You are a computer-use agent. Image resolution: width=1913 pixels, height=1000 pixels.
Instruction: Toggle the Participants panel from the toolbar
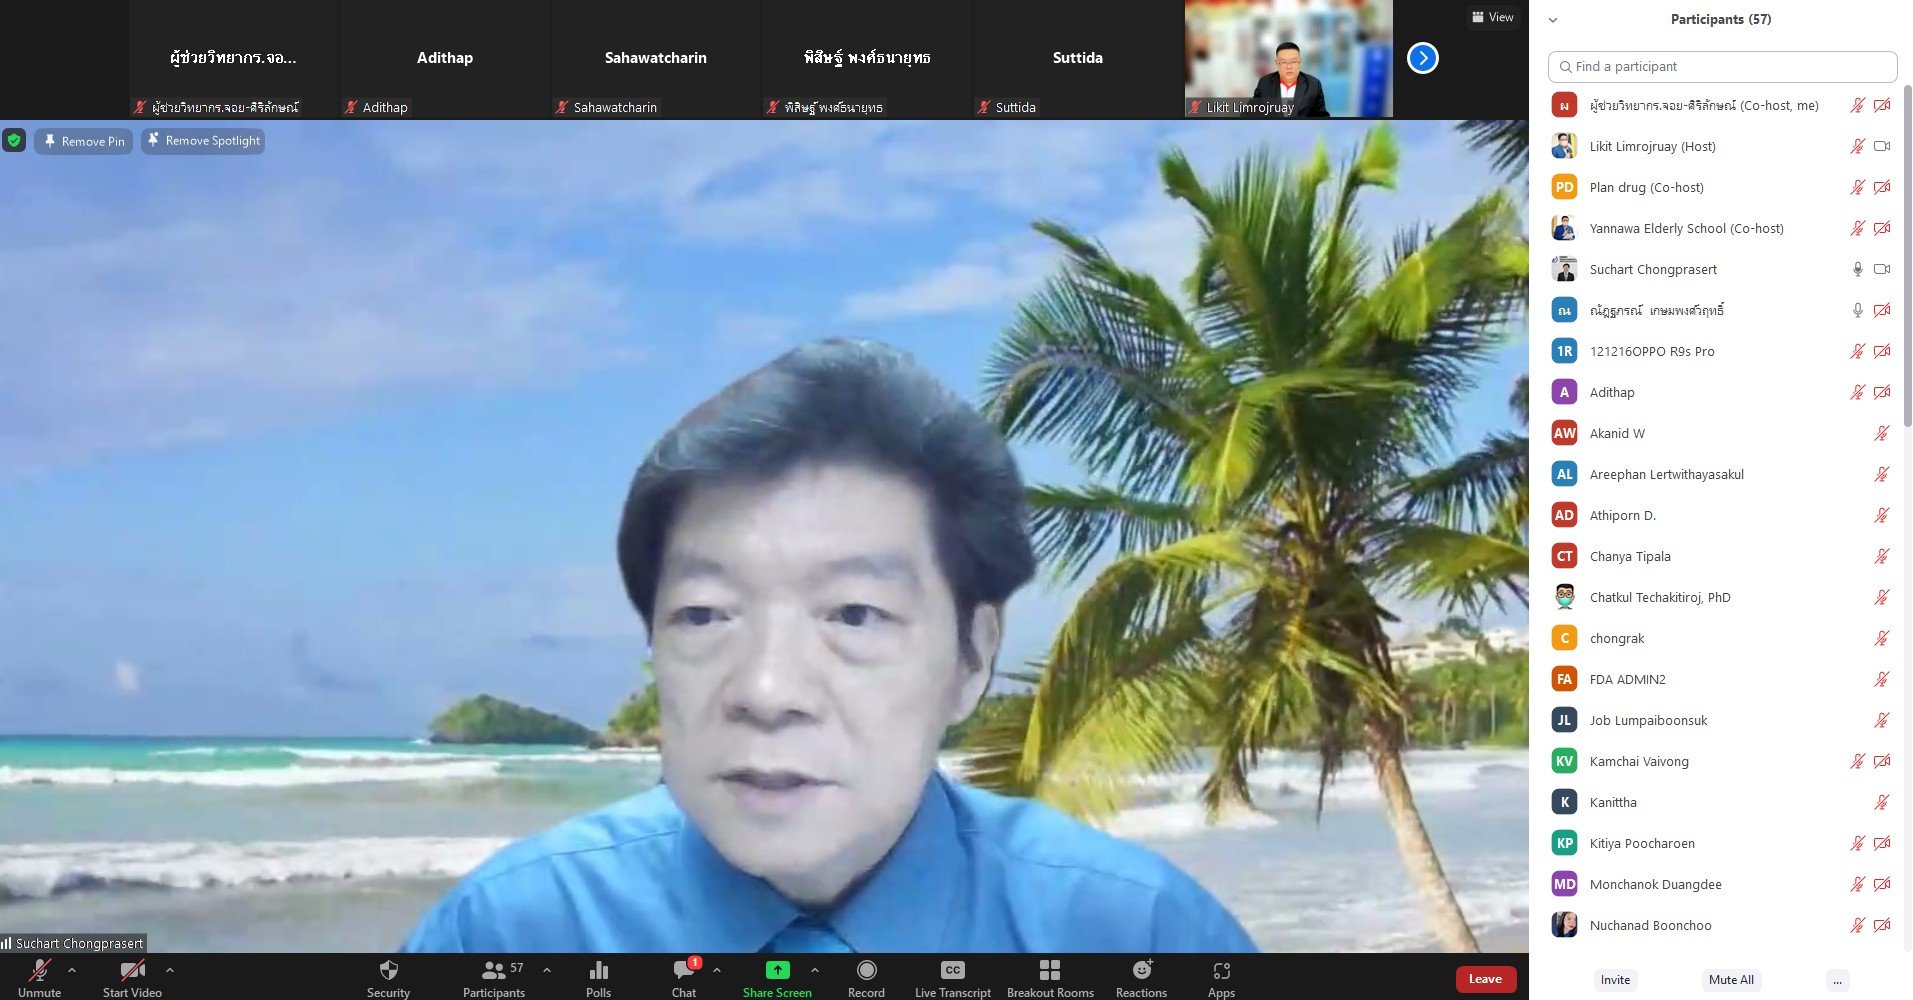point(494,976)
